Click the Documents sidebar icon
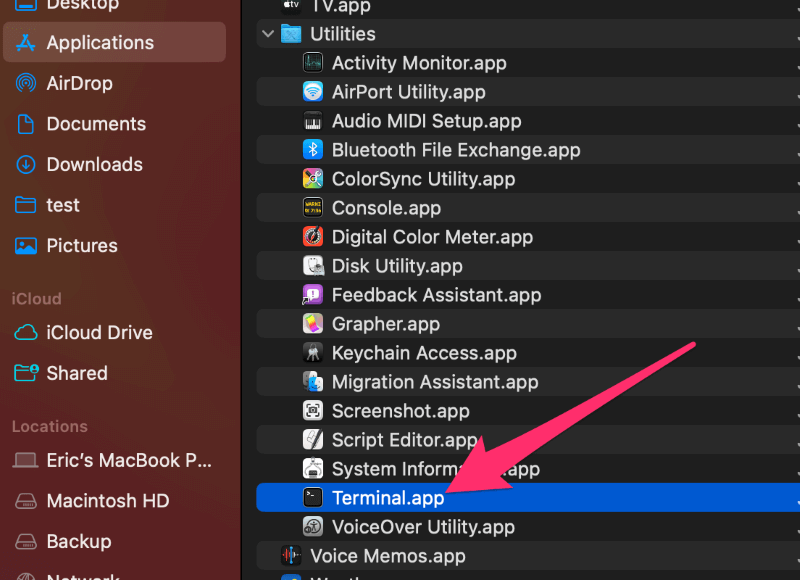800x580 pixels. [26, 124]
